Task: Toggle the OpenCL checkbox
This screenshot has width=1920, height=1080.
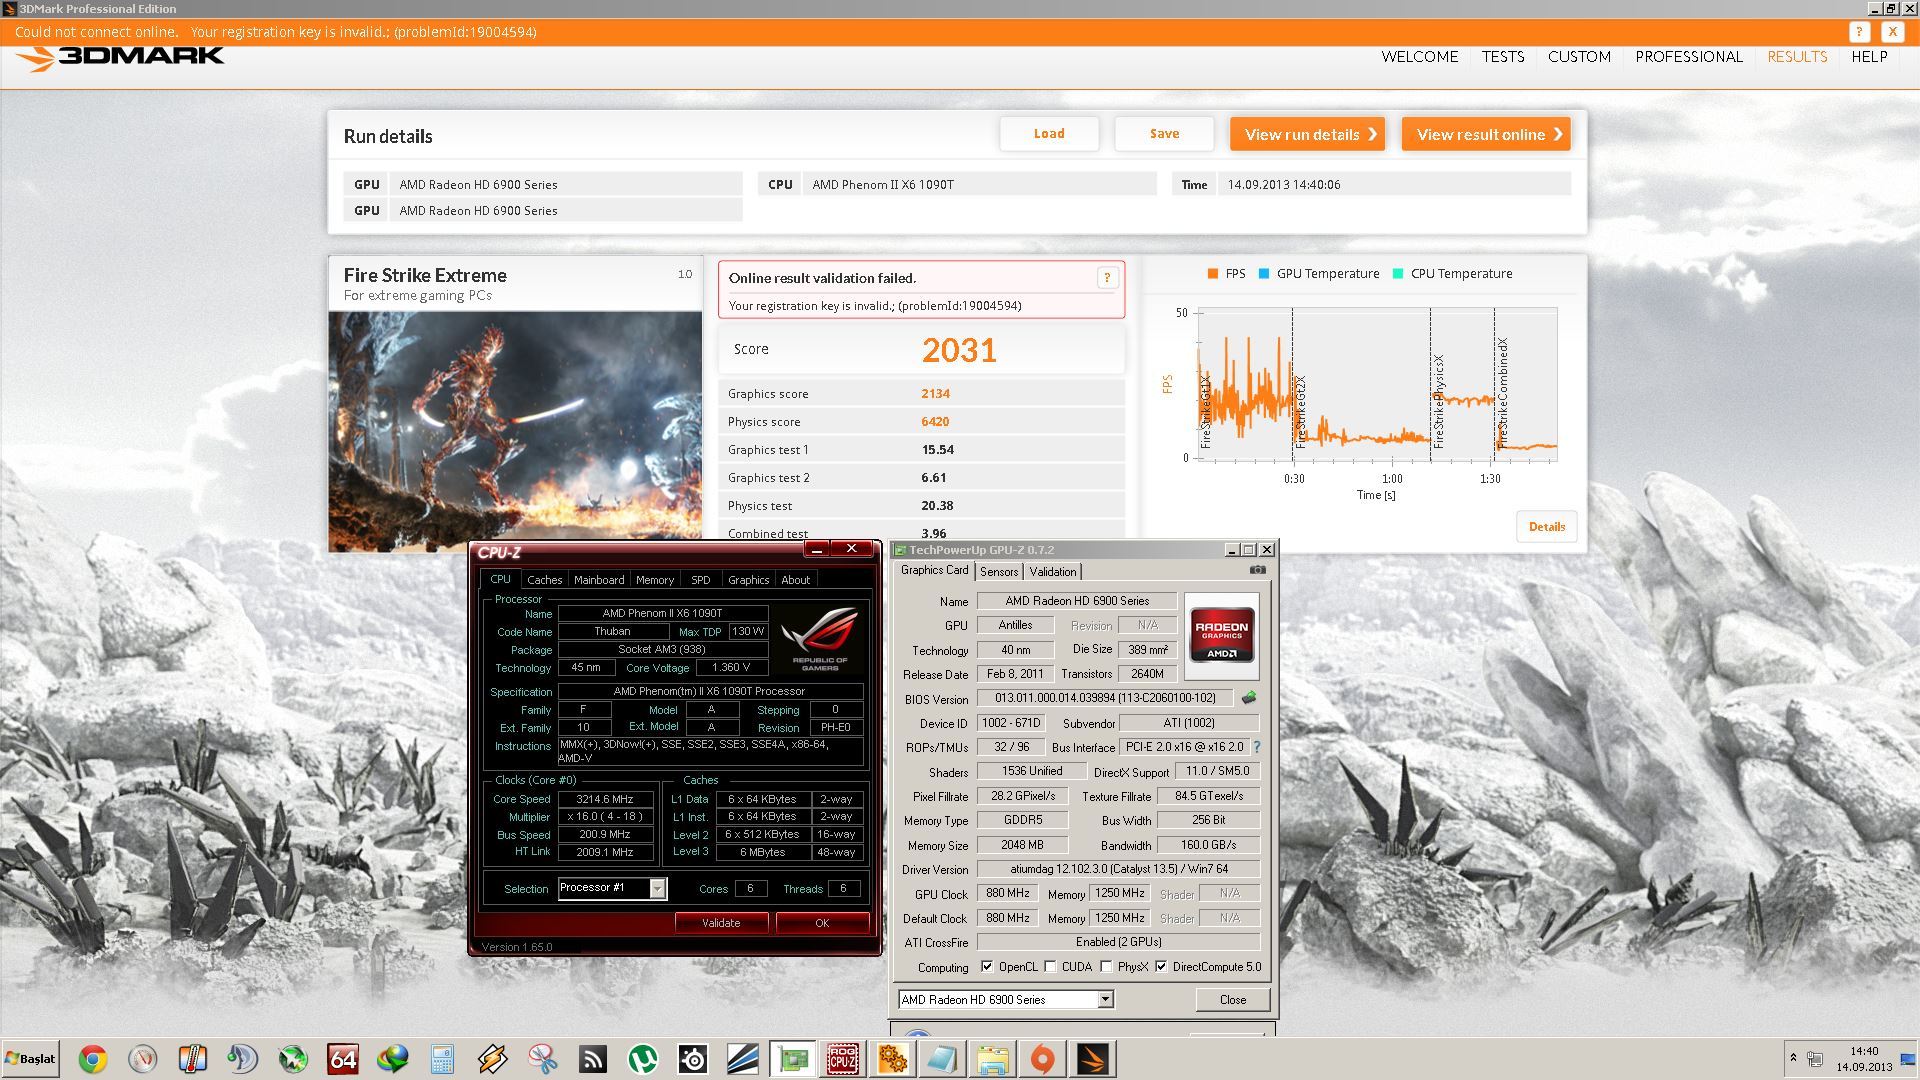Action: click(x=987, y=967)
